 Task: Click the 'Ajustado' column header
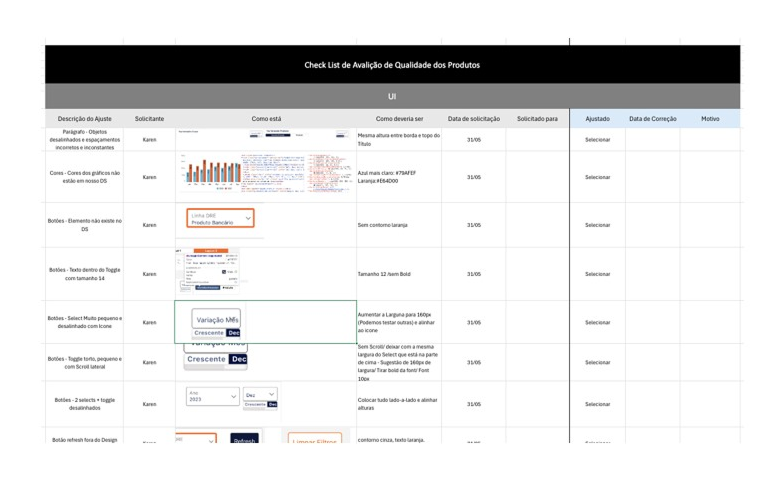tap(597, 119)
